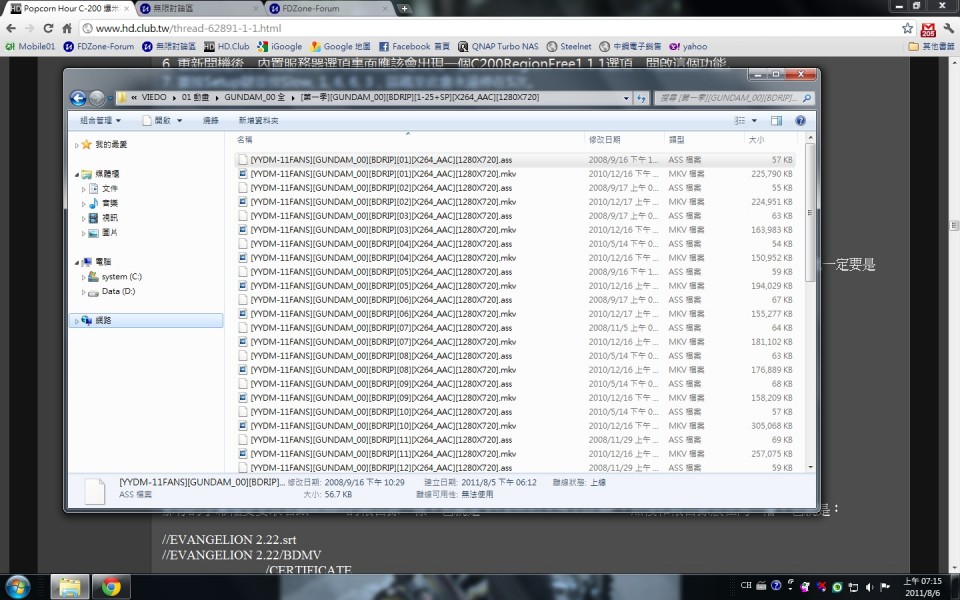The width and height of the screenshot is (960, 600).
Task: Click VIEDO breadcrumb
Action: [154, 97]
